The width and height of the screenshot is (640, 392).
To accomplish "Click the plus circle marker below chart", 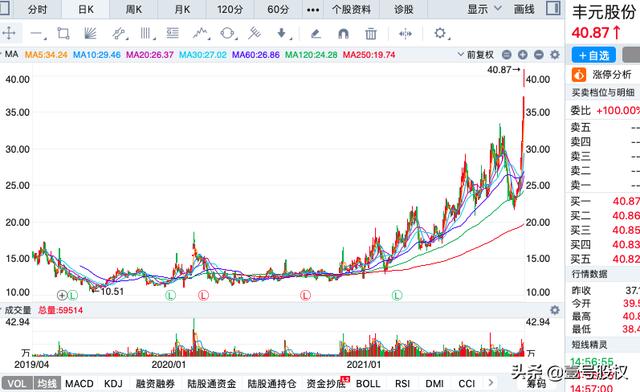I will coord(62,295).
